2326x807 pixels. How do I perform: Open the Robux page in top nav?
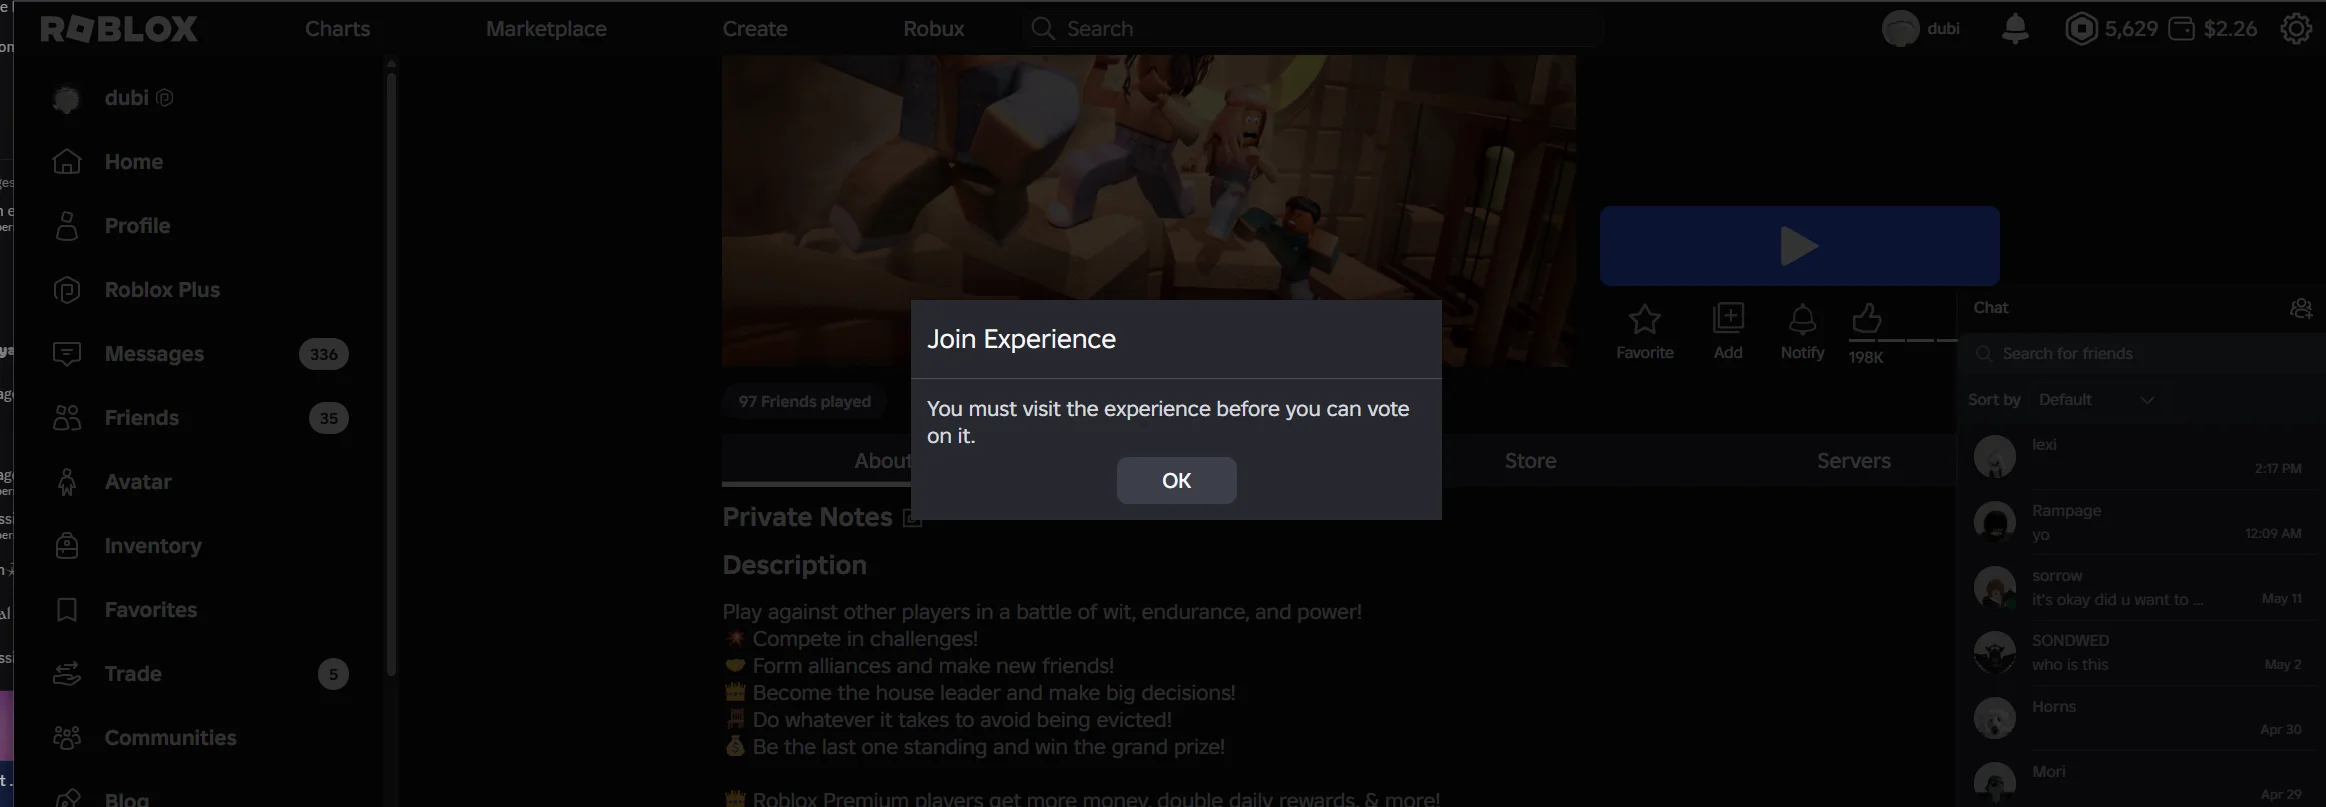pos(933,29)
